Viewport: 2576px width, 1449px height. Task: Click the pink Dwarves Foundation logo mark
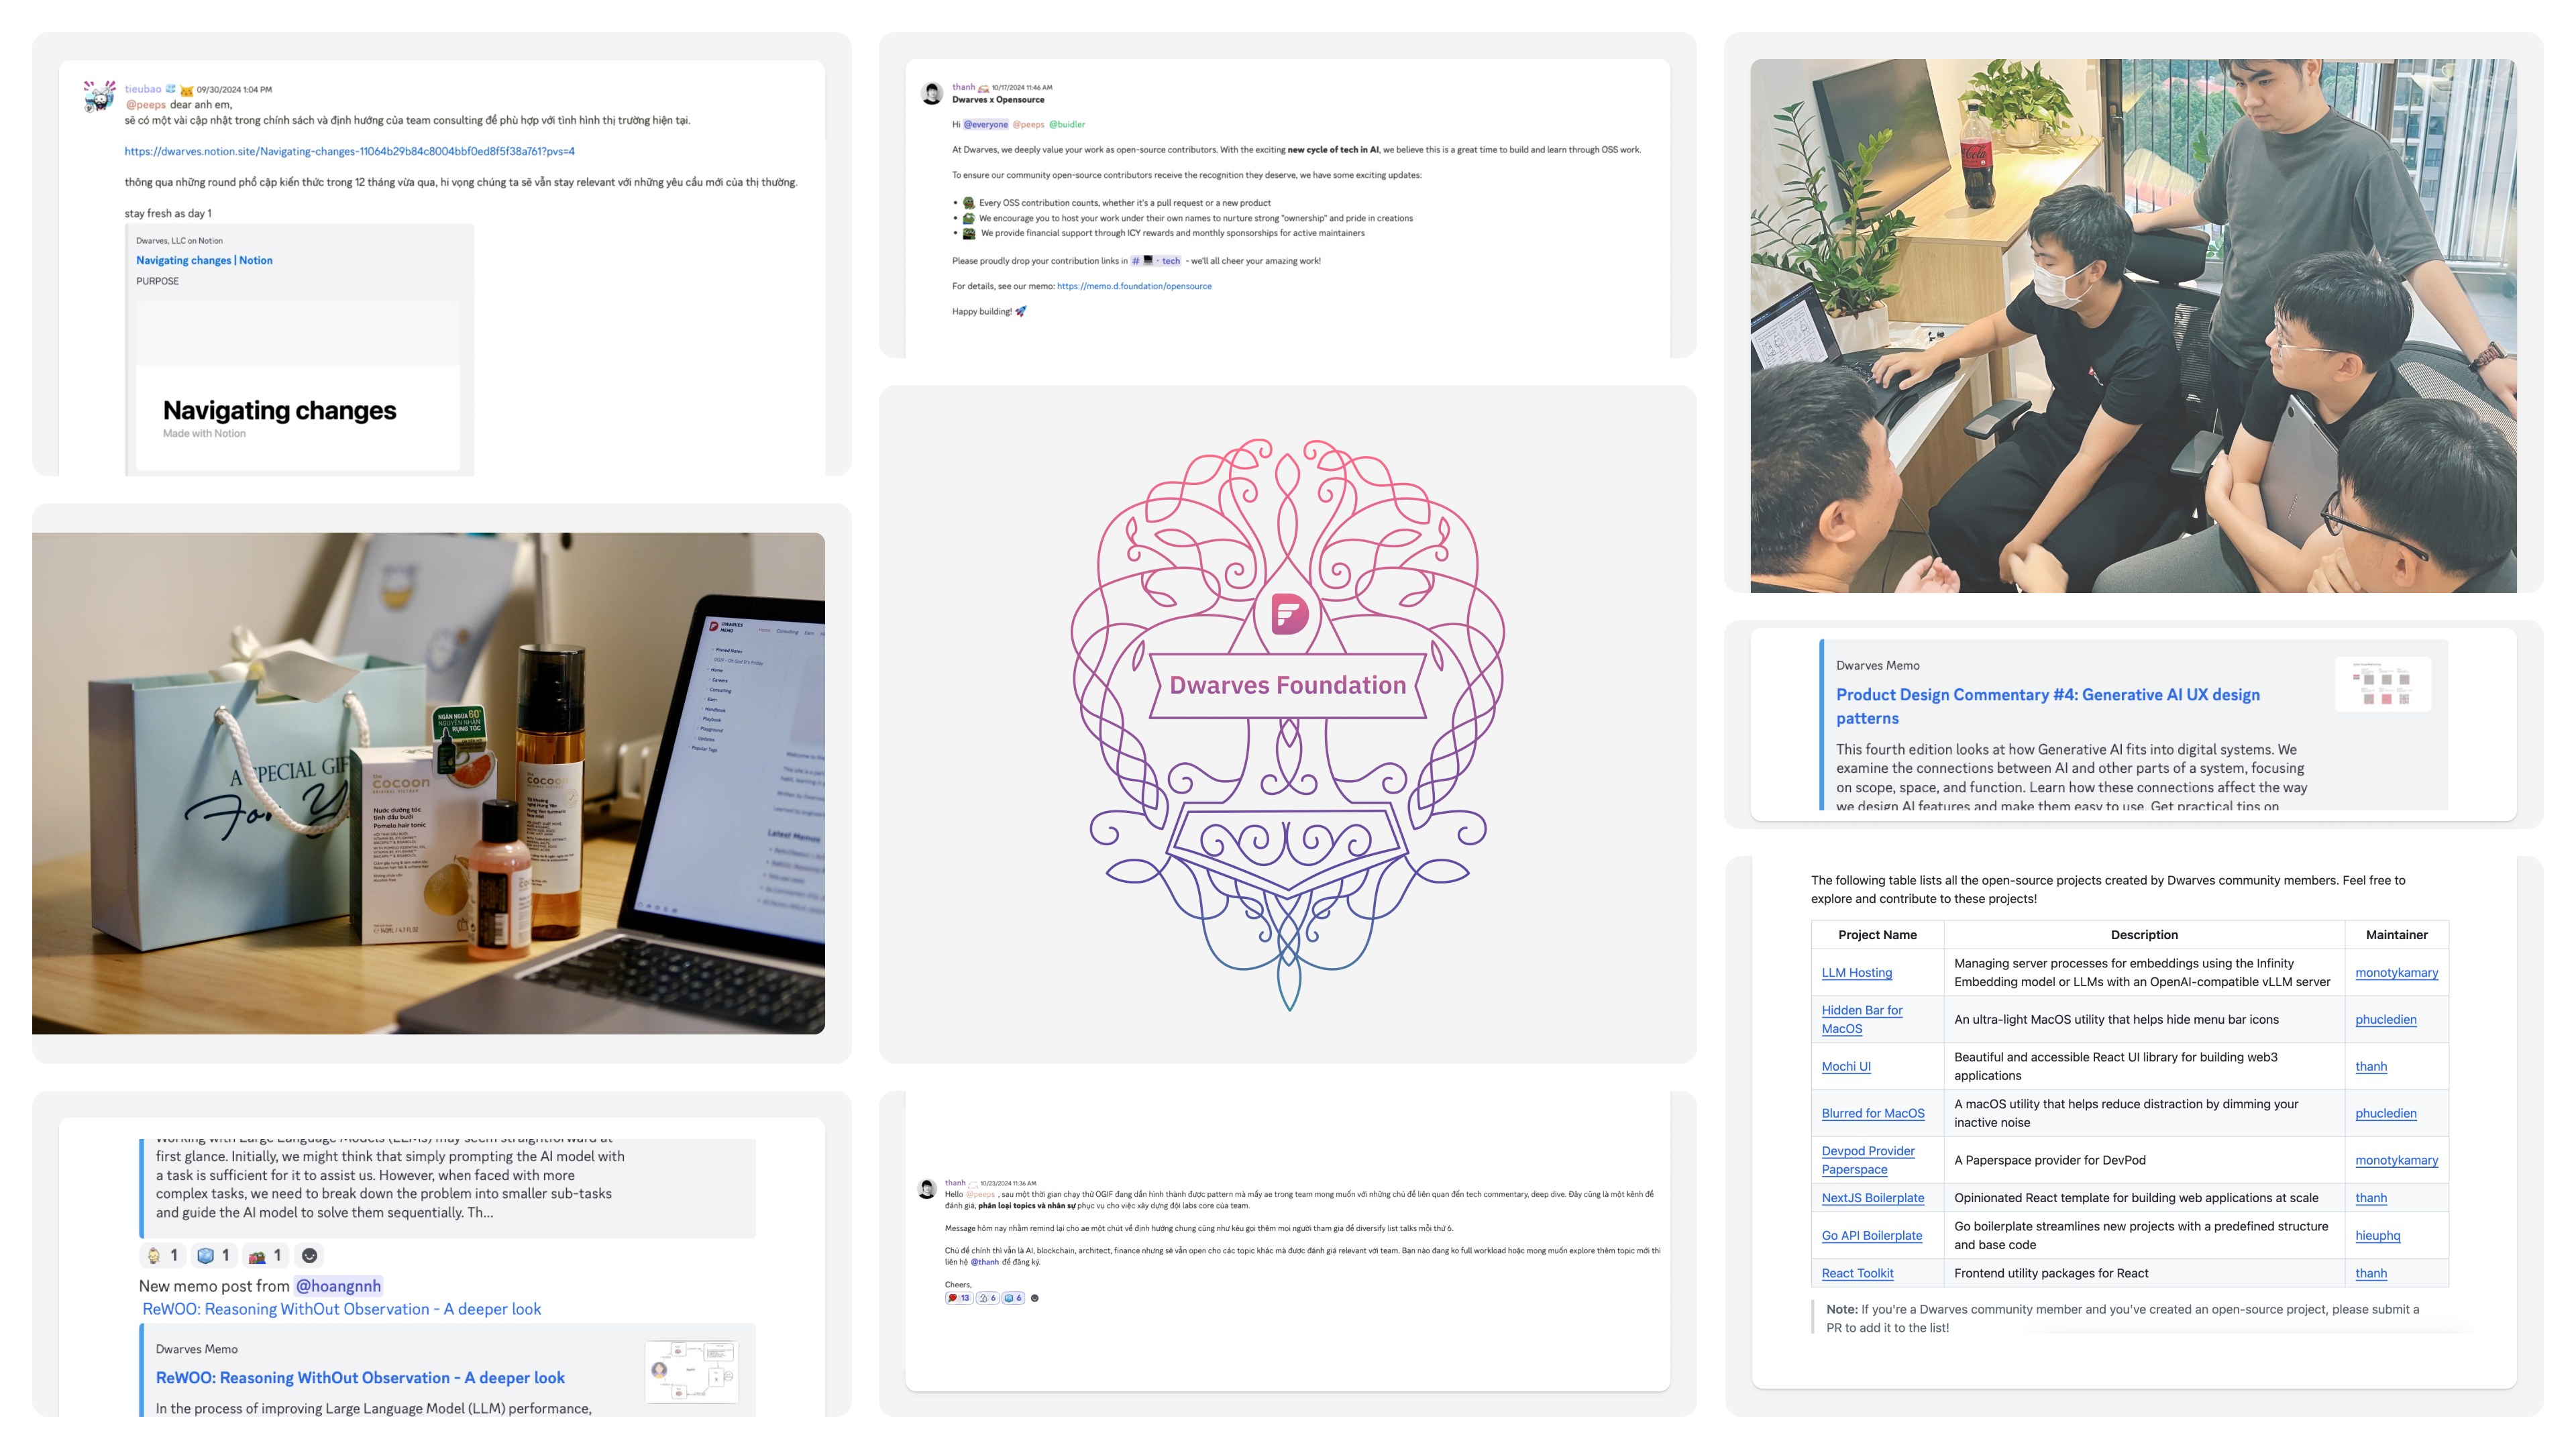1289,613
